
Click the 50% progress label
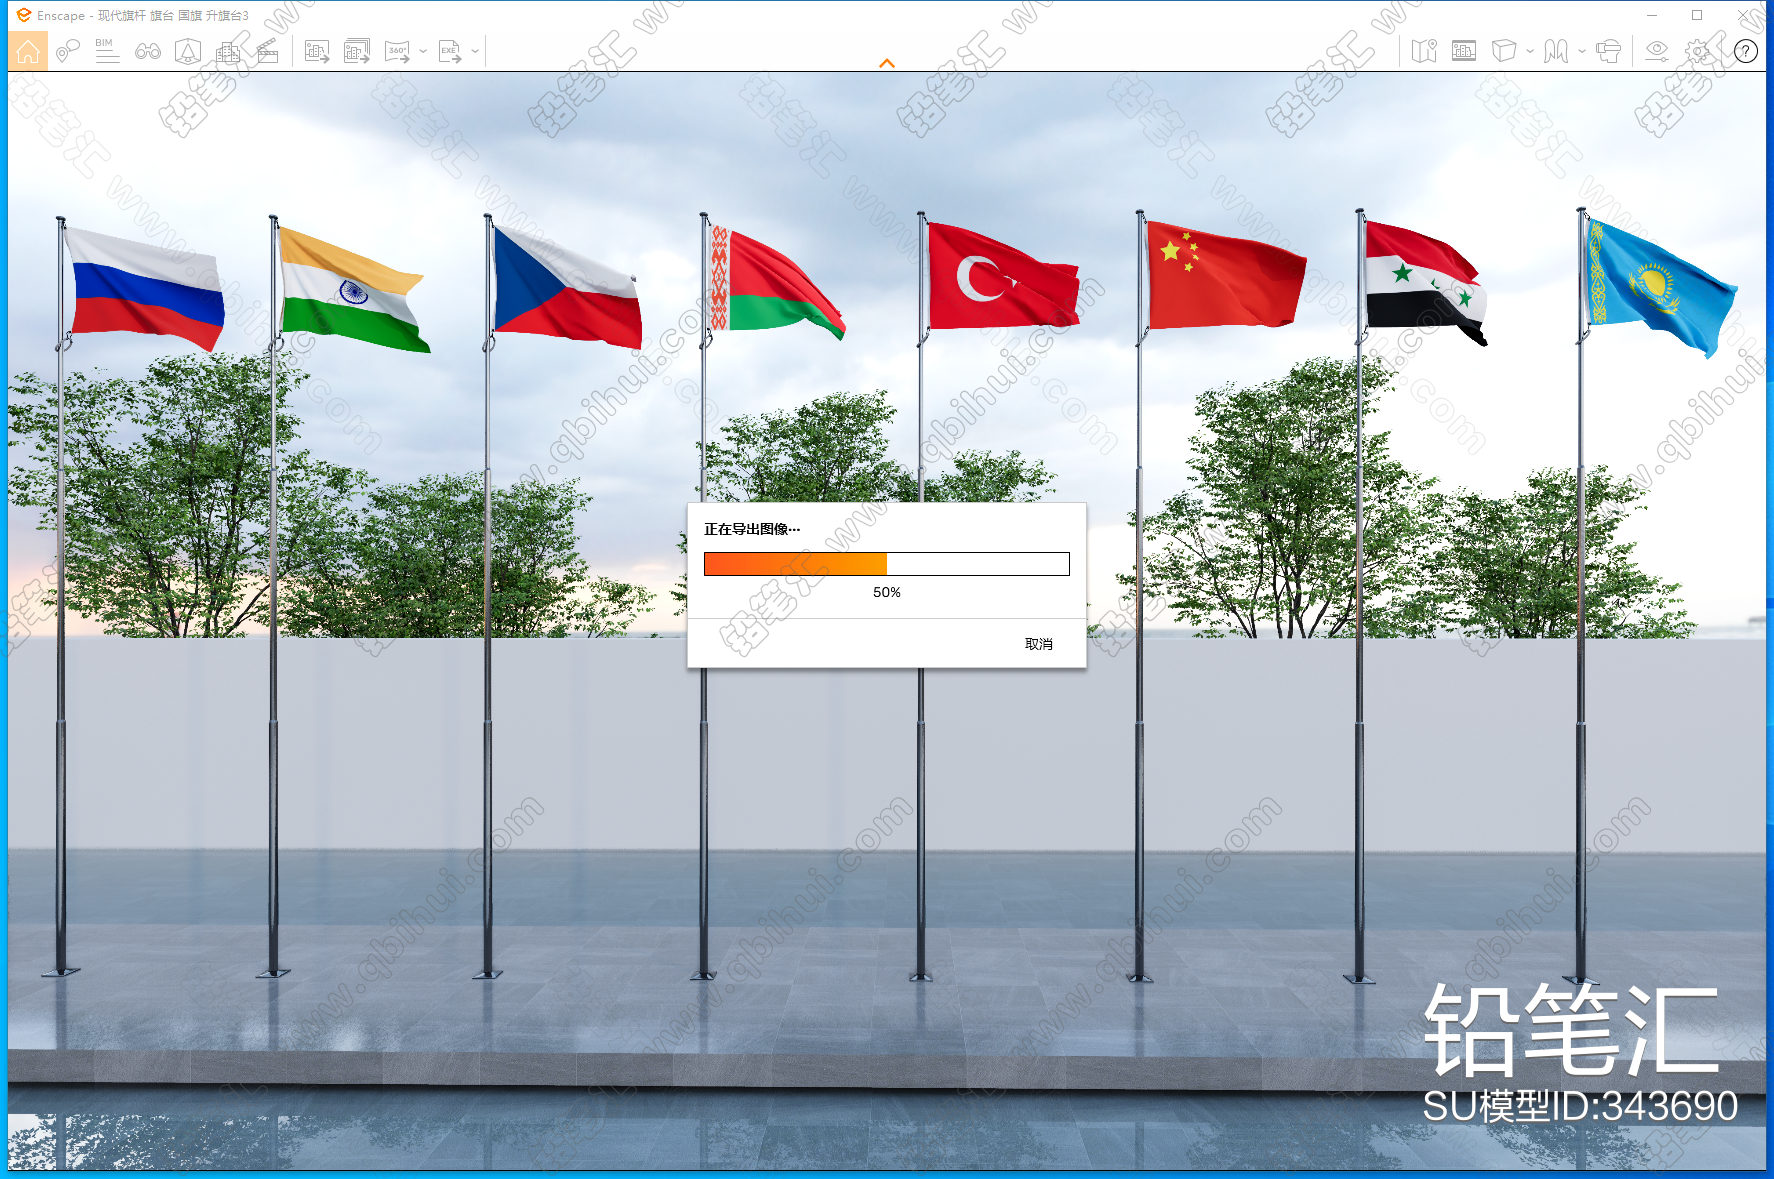click(887, 592)
